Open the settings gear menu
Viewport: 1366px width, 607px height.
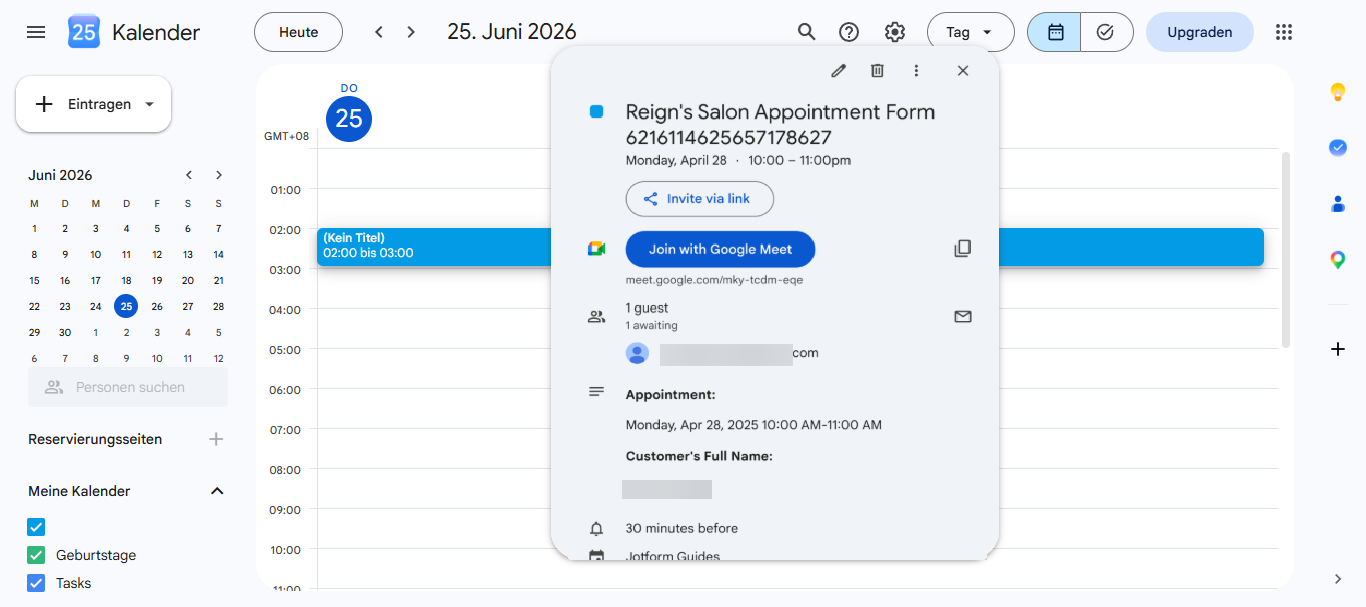(x=895, y=32)
